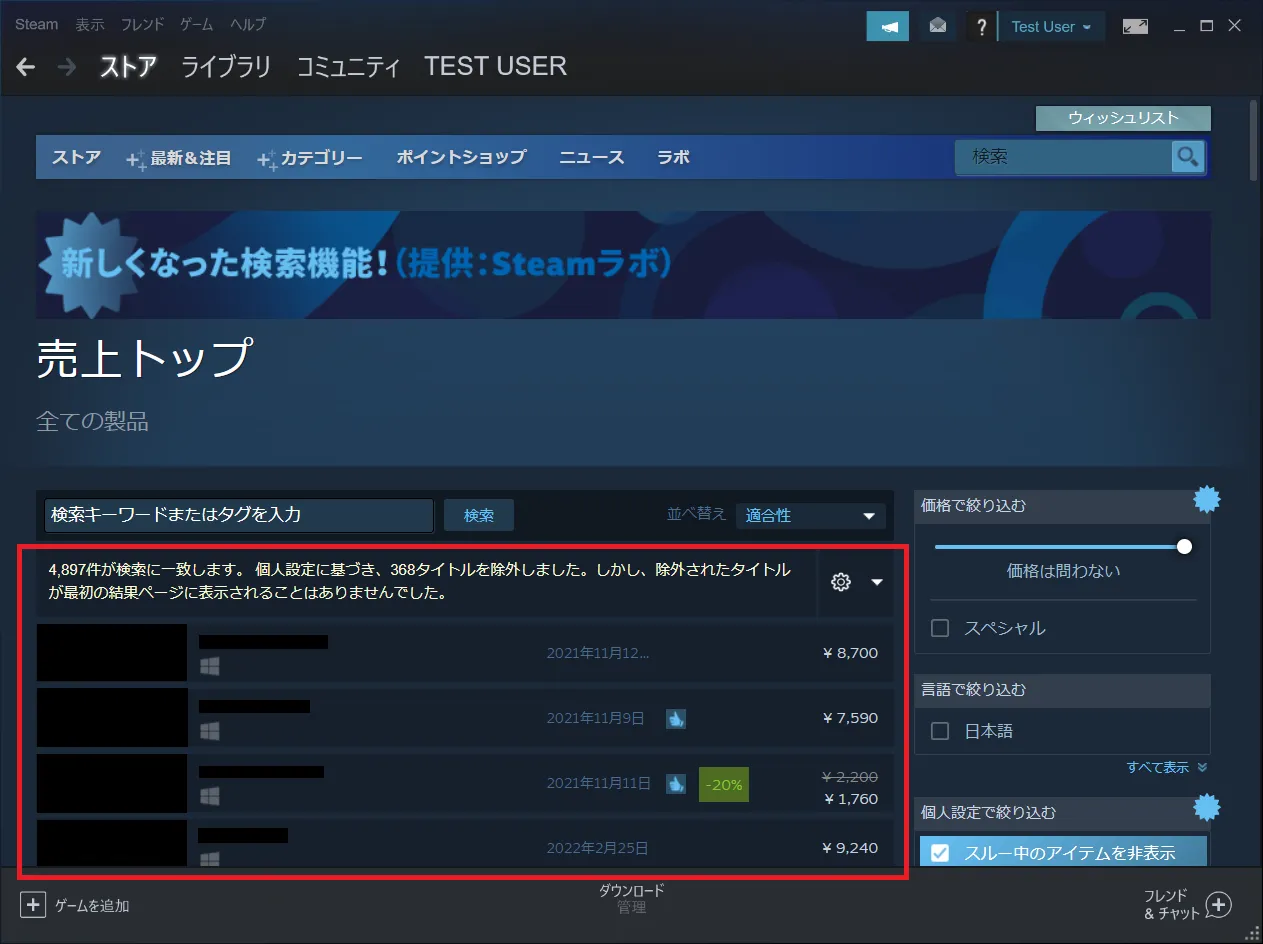Screen dimensions: 1263x944
Task: Click the -20% discount badge
Action: [724, 785]
